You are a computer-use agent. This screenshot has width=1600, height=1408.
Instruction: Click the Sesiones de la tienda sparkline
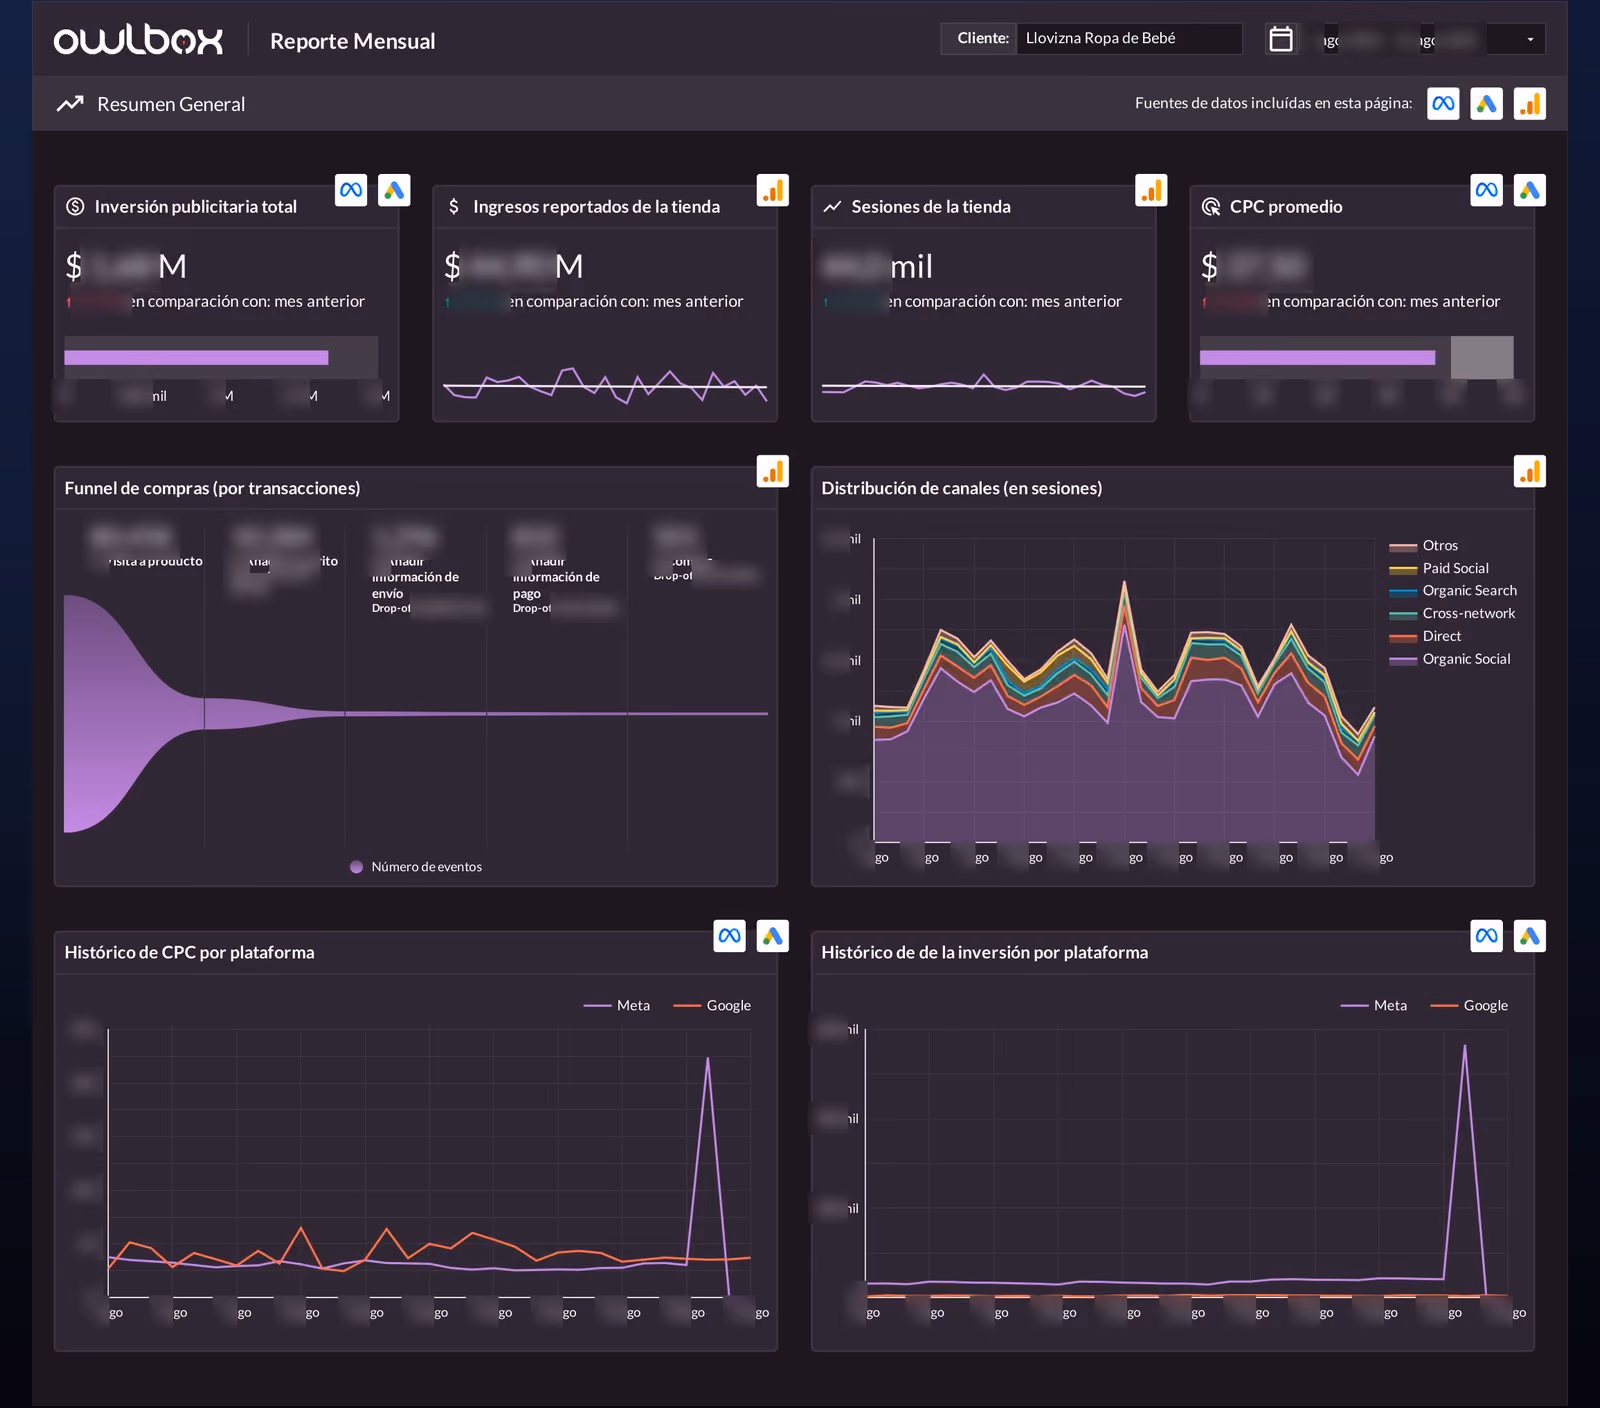pyautogui.click(x=984, y=385)
